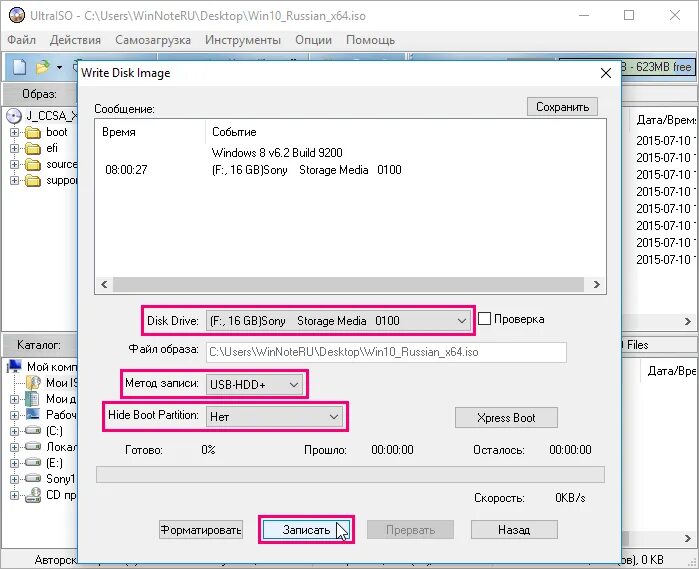Click main window Дата/Время column header
The width and height of the screenshot is (699, 569).
pos(666,120)
